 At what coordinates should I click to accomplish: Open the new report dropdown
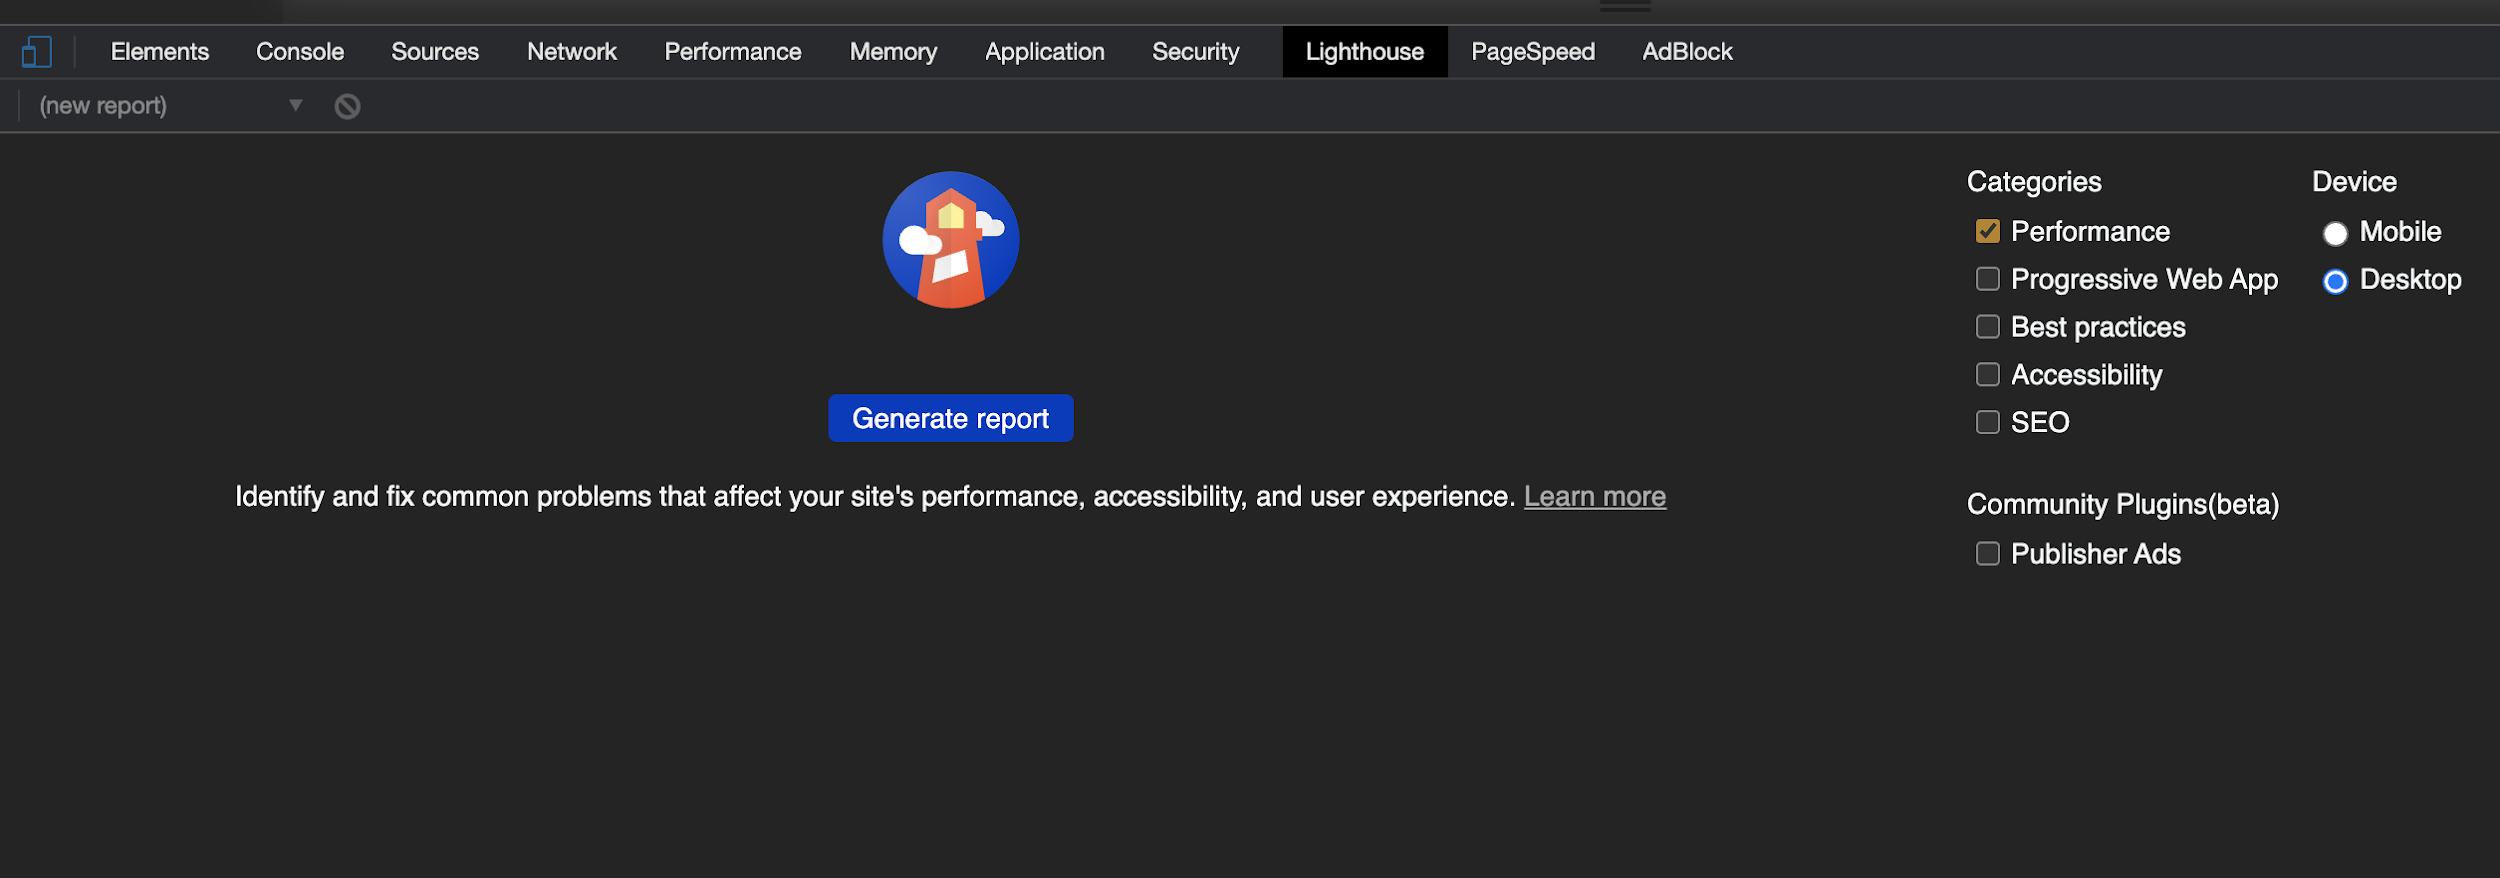point(170,106)
